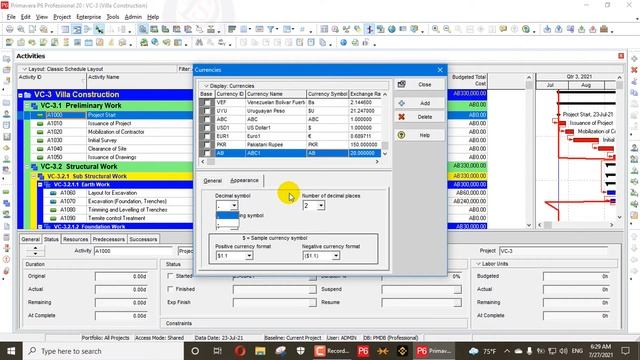Open the Admin menu
Image resolution: width=640 pixels, height=360 pixels.
133,17
